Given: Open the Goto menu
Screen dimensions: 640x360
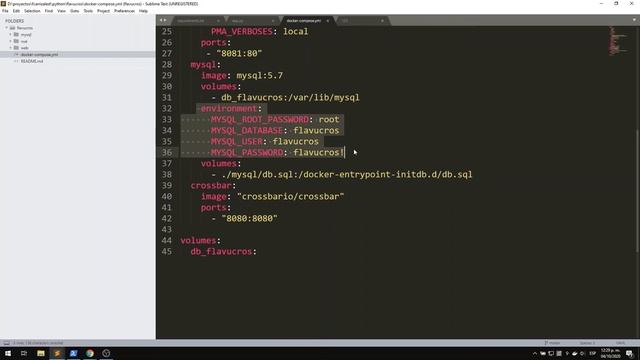Looking at the screenshot, I should pos(75,11).
